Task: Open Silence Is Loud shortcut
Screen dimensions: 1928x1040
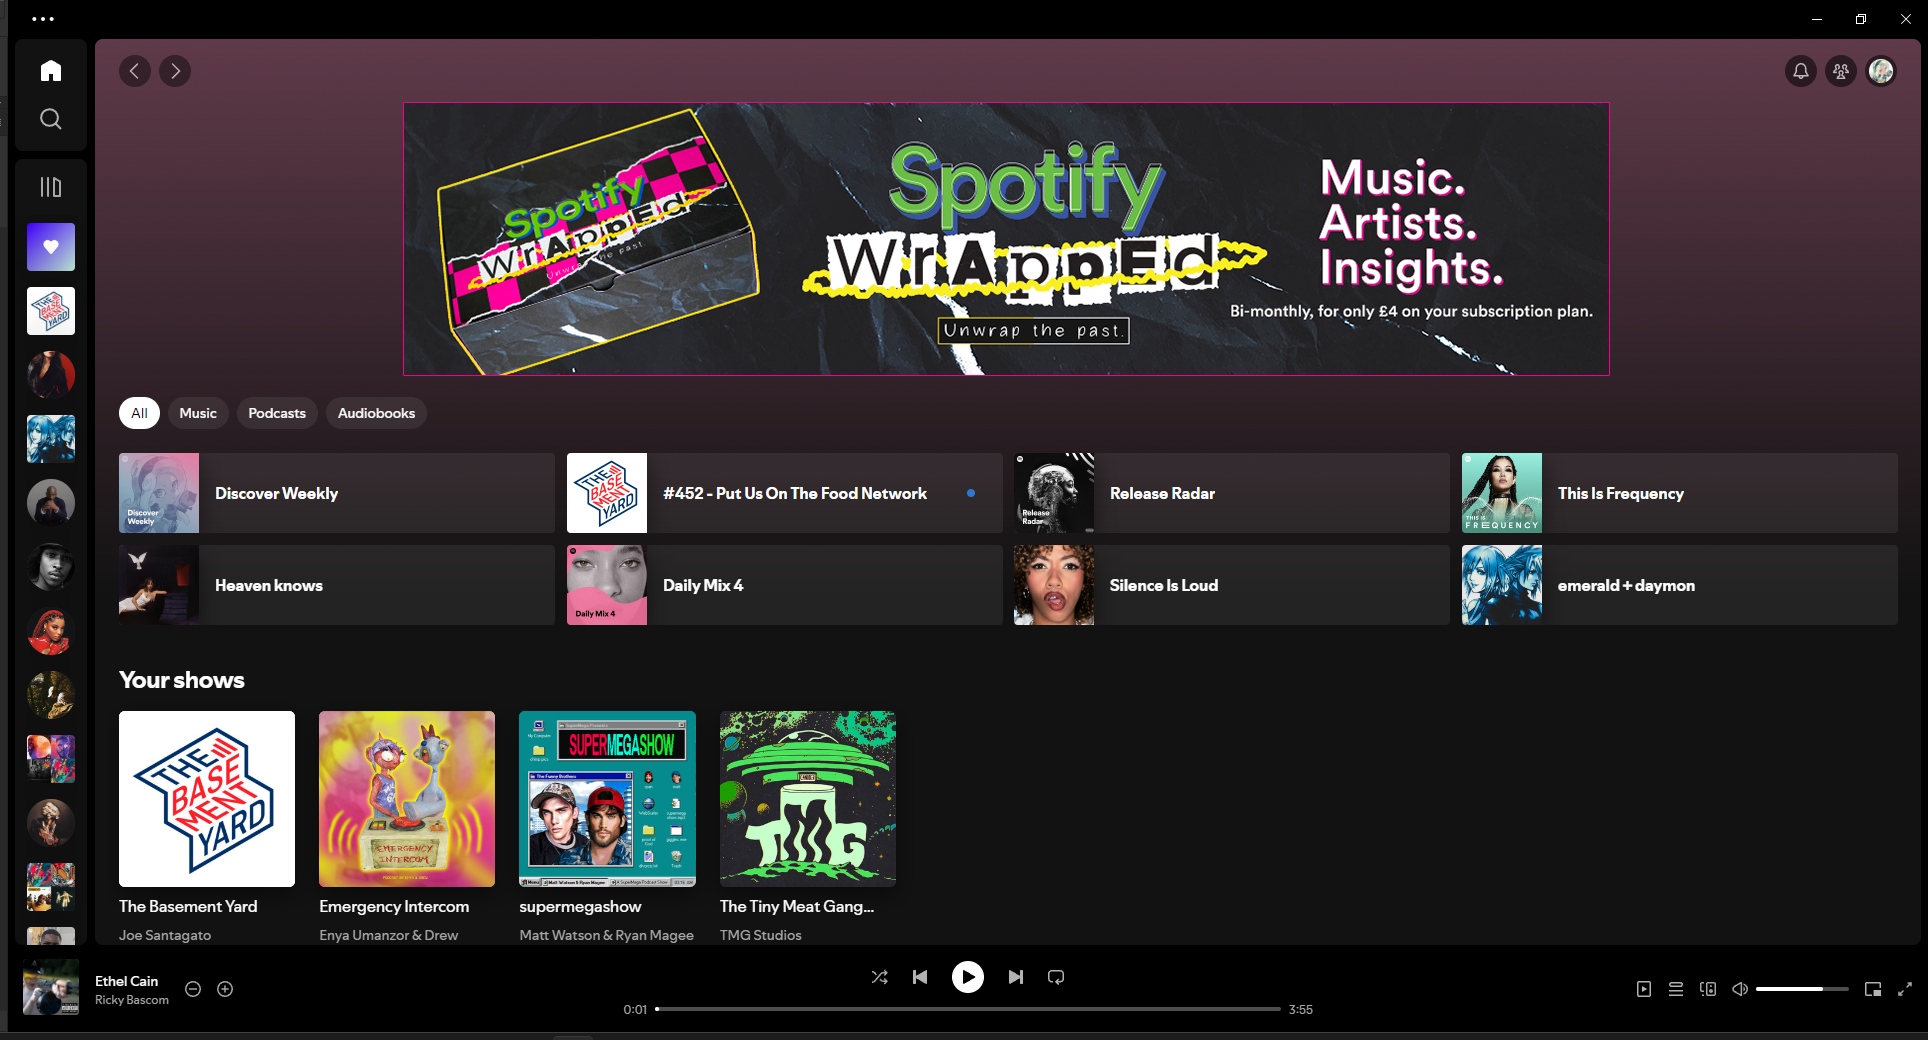Action: 1232,585
